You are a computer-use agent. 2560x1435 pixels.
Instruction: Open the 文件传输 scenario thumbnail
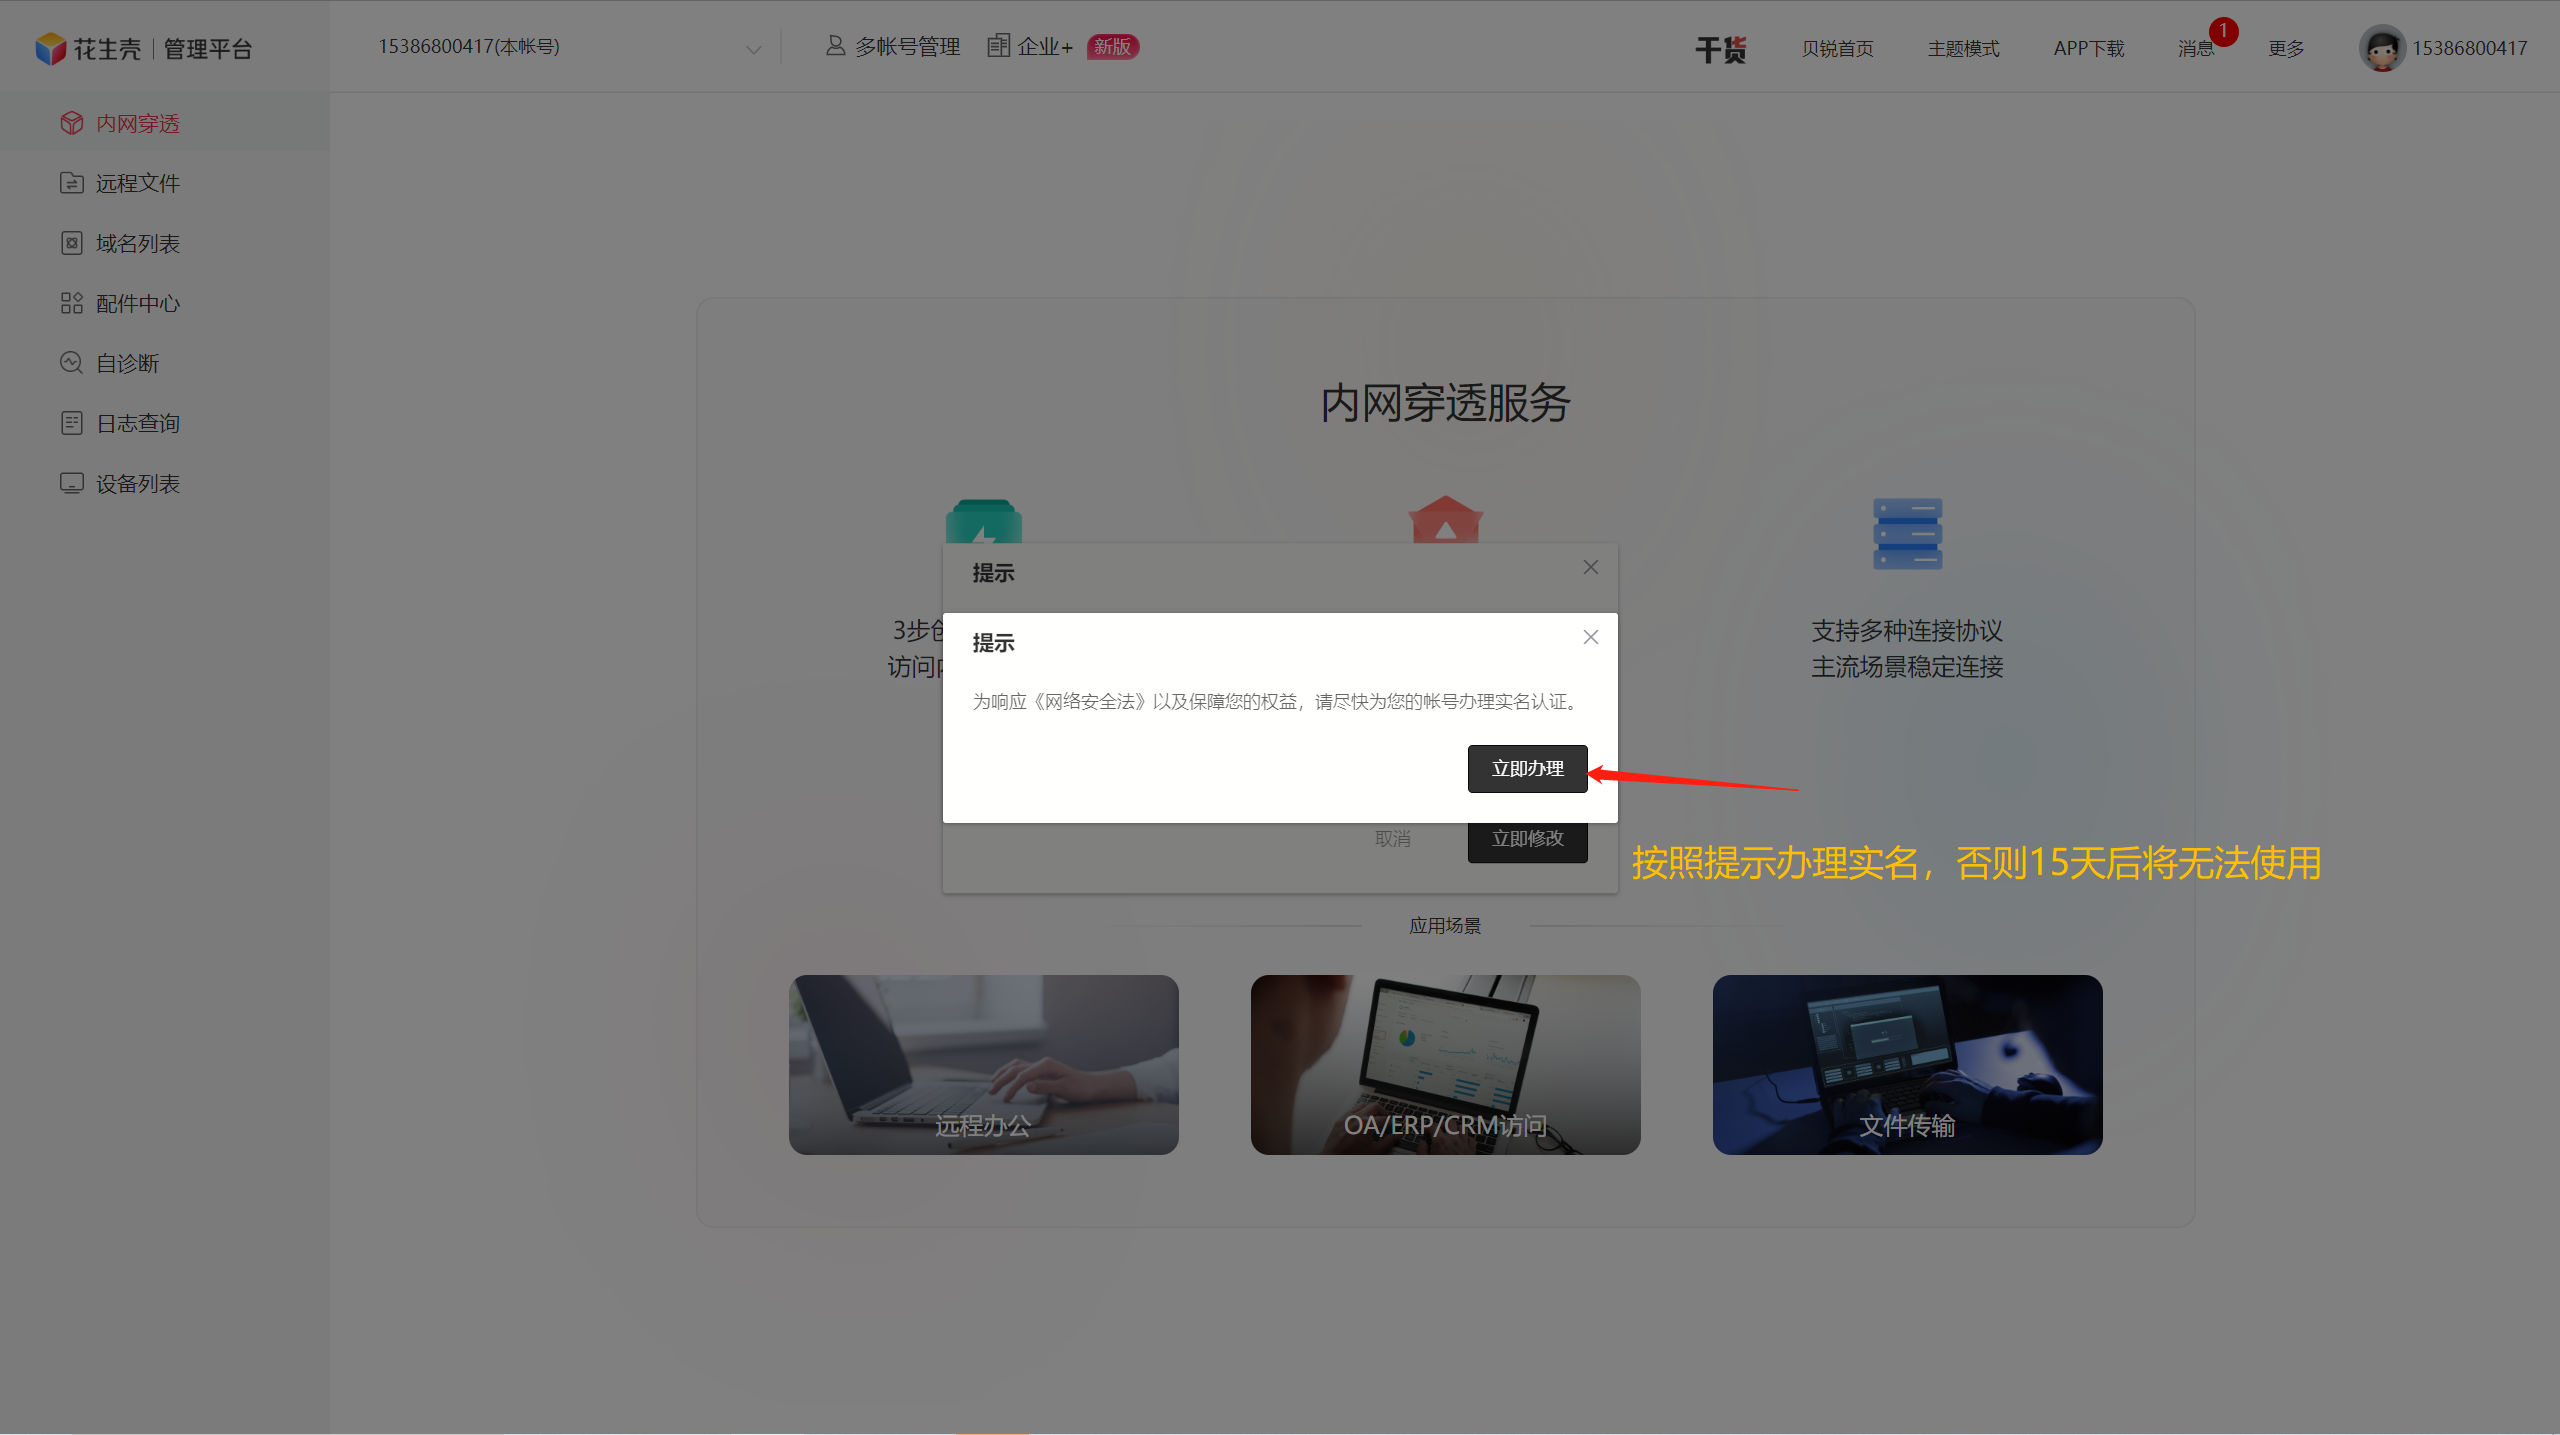1907,1064
